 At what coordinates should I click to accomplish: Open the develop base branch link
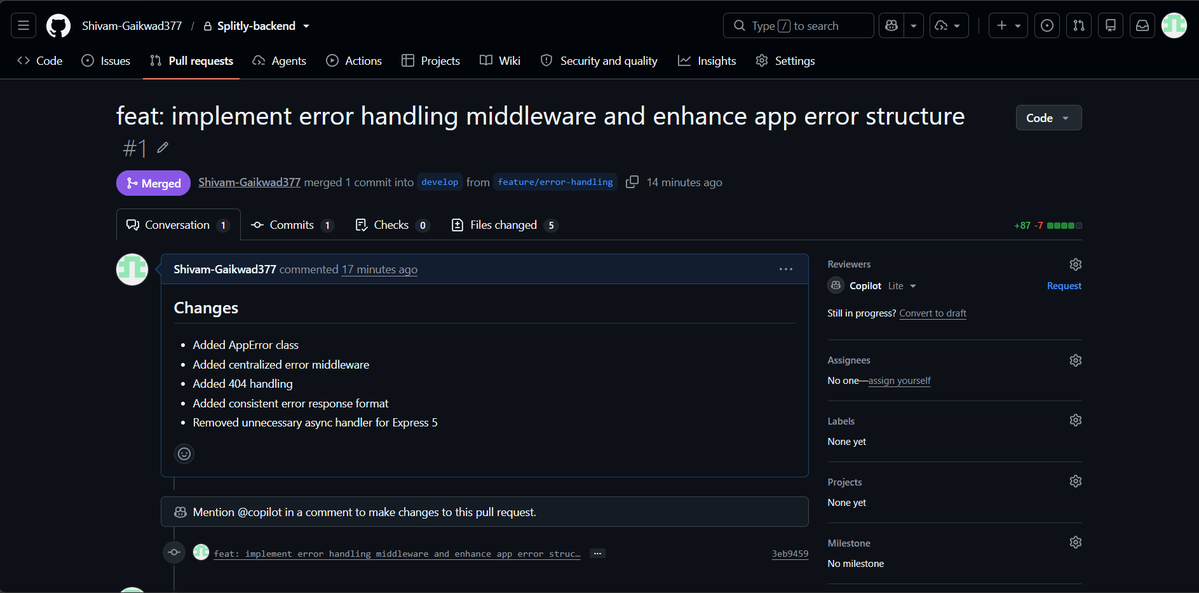tap(439, 182)
